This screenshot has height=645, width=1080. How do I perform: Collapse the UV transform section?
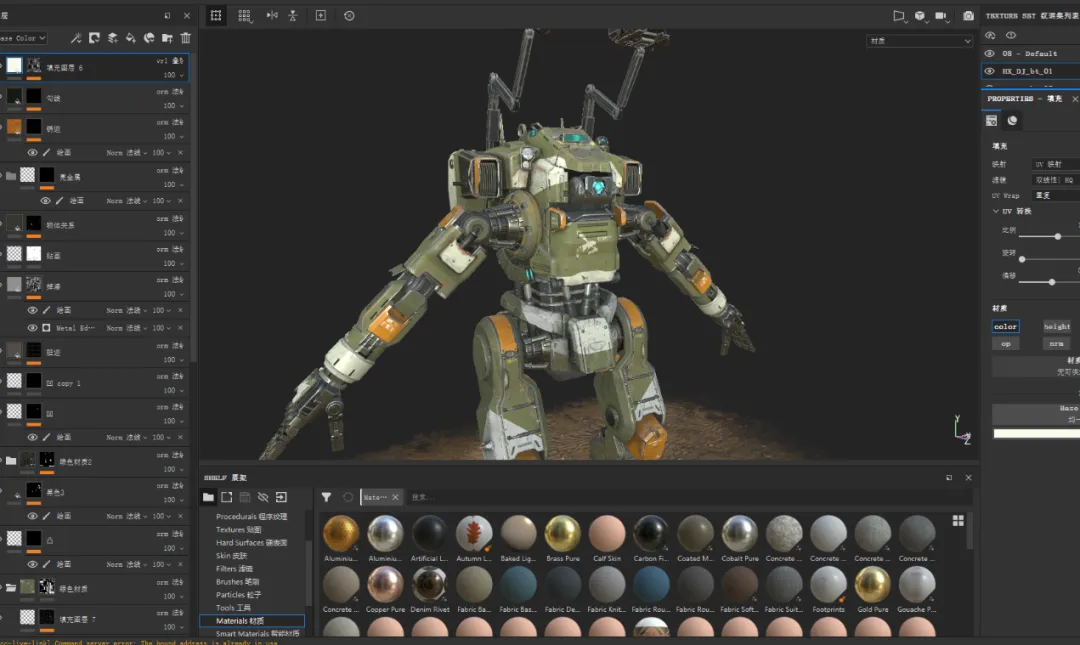(x=995, y=211)
